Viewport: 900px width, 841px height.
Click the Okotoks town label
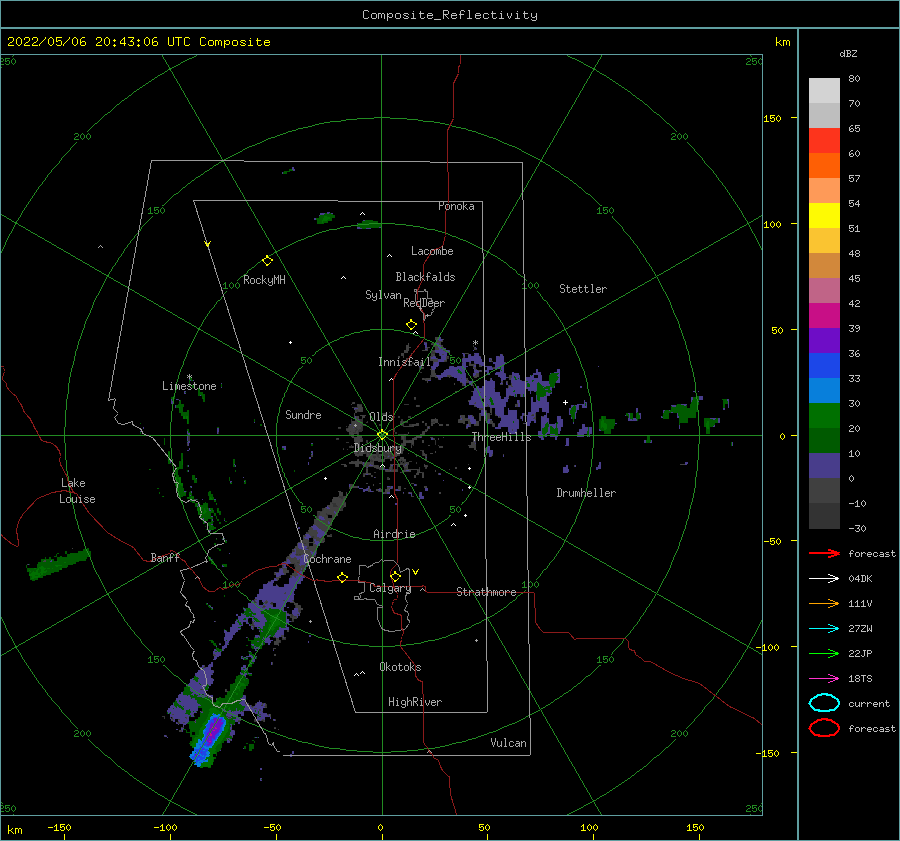(400, 667)
